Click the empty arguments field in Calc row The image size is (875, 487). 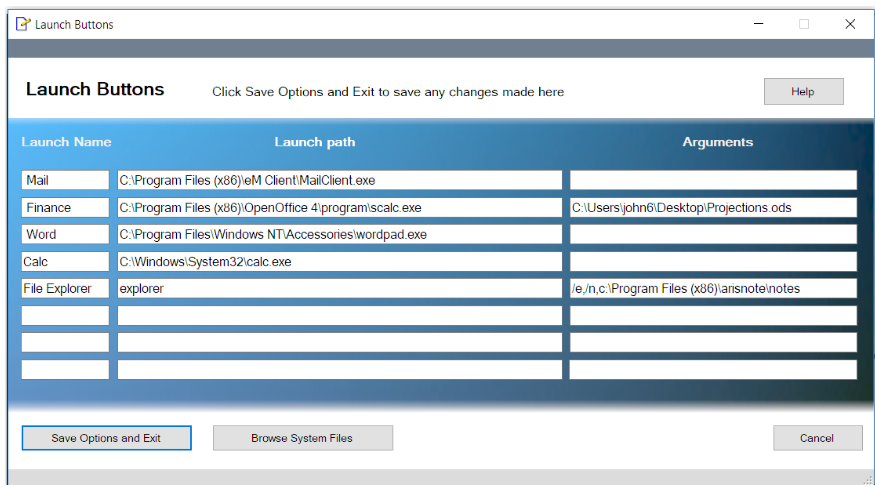(713, 262)
